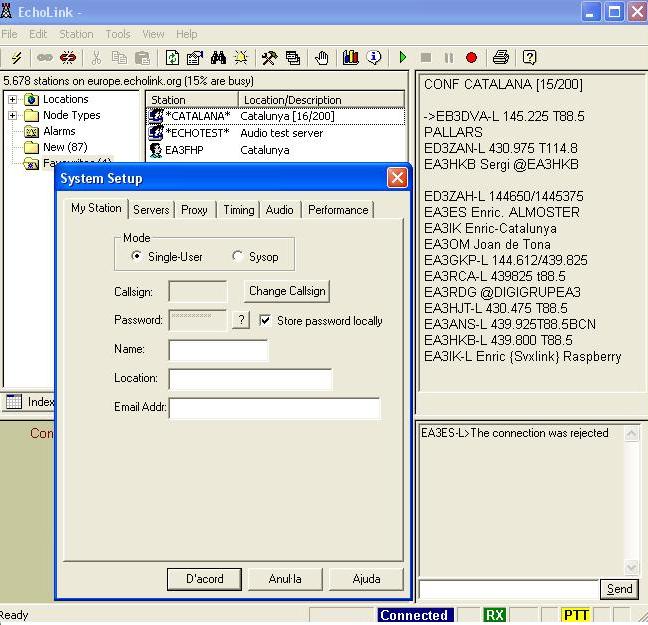This screenshot has width=648, height=625.
Task: Open the View menu
Action: point(153,34)
